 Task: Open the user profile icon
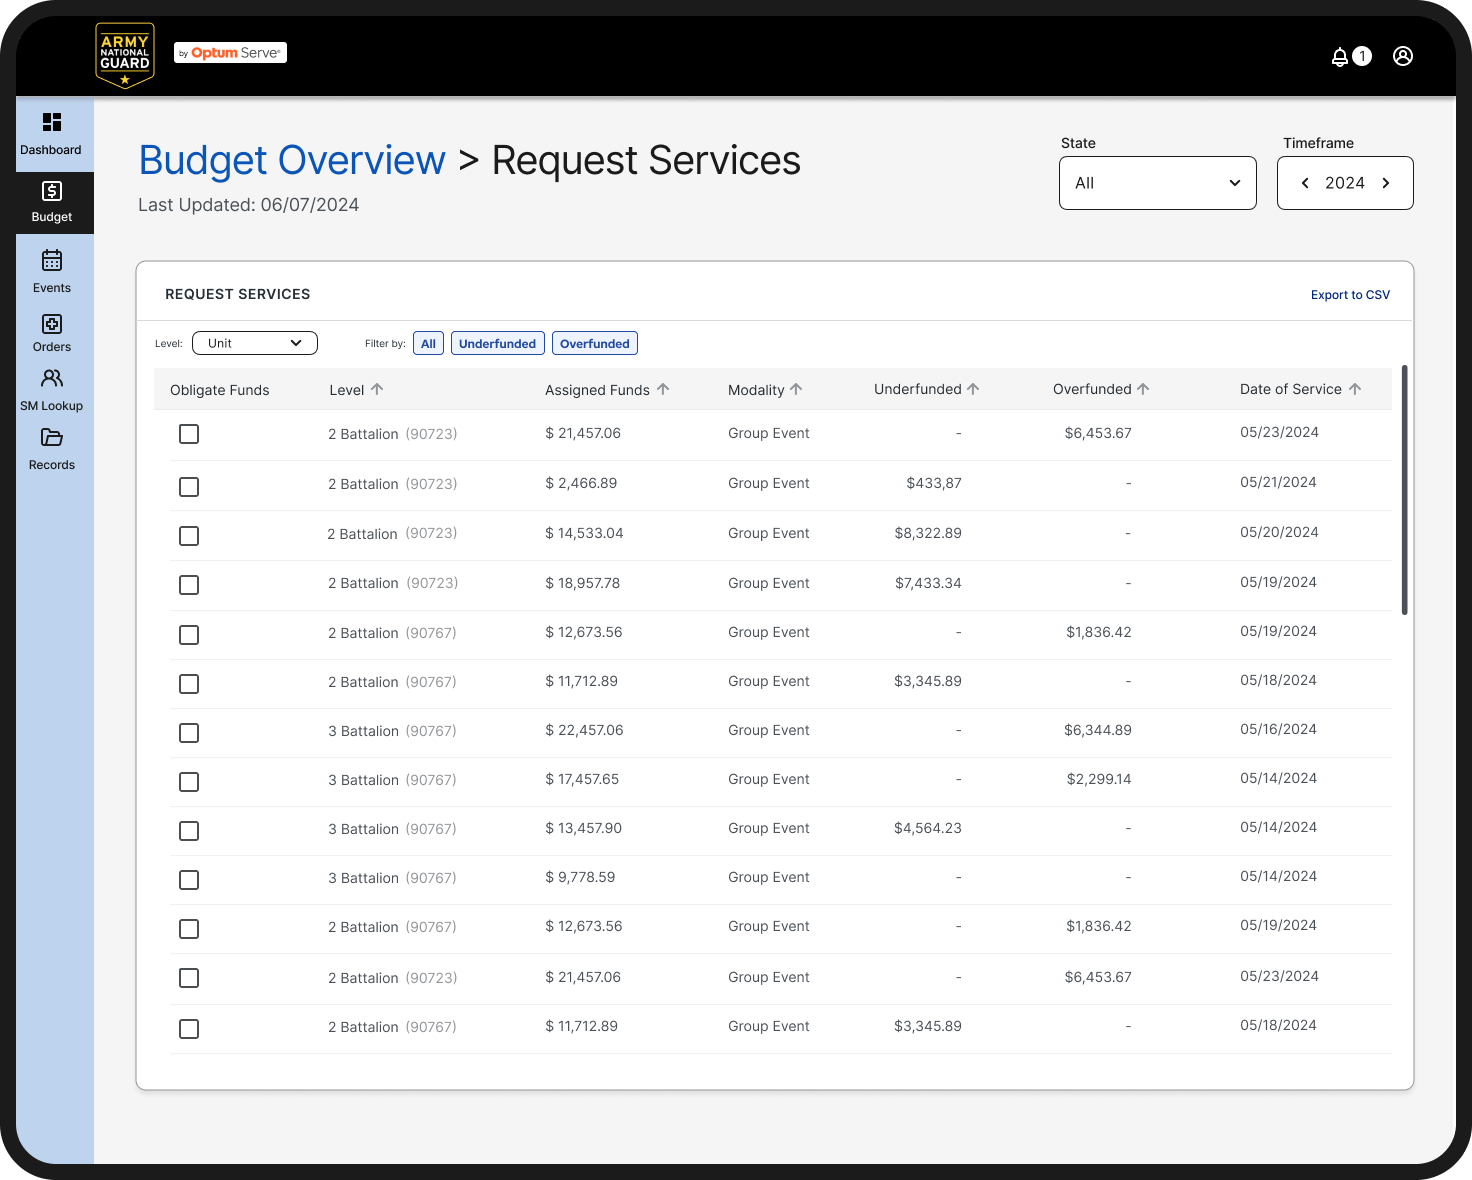1403,56
